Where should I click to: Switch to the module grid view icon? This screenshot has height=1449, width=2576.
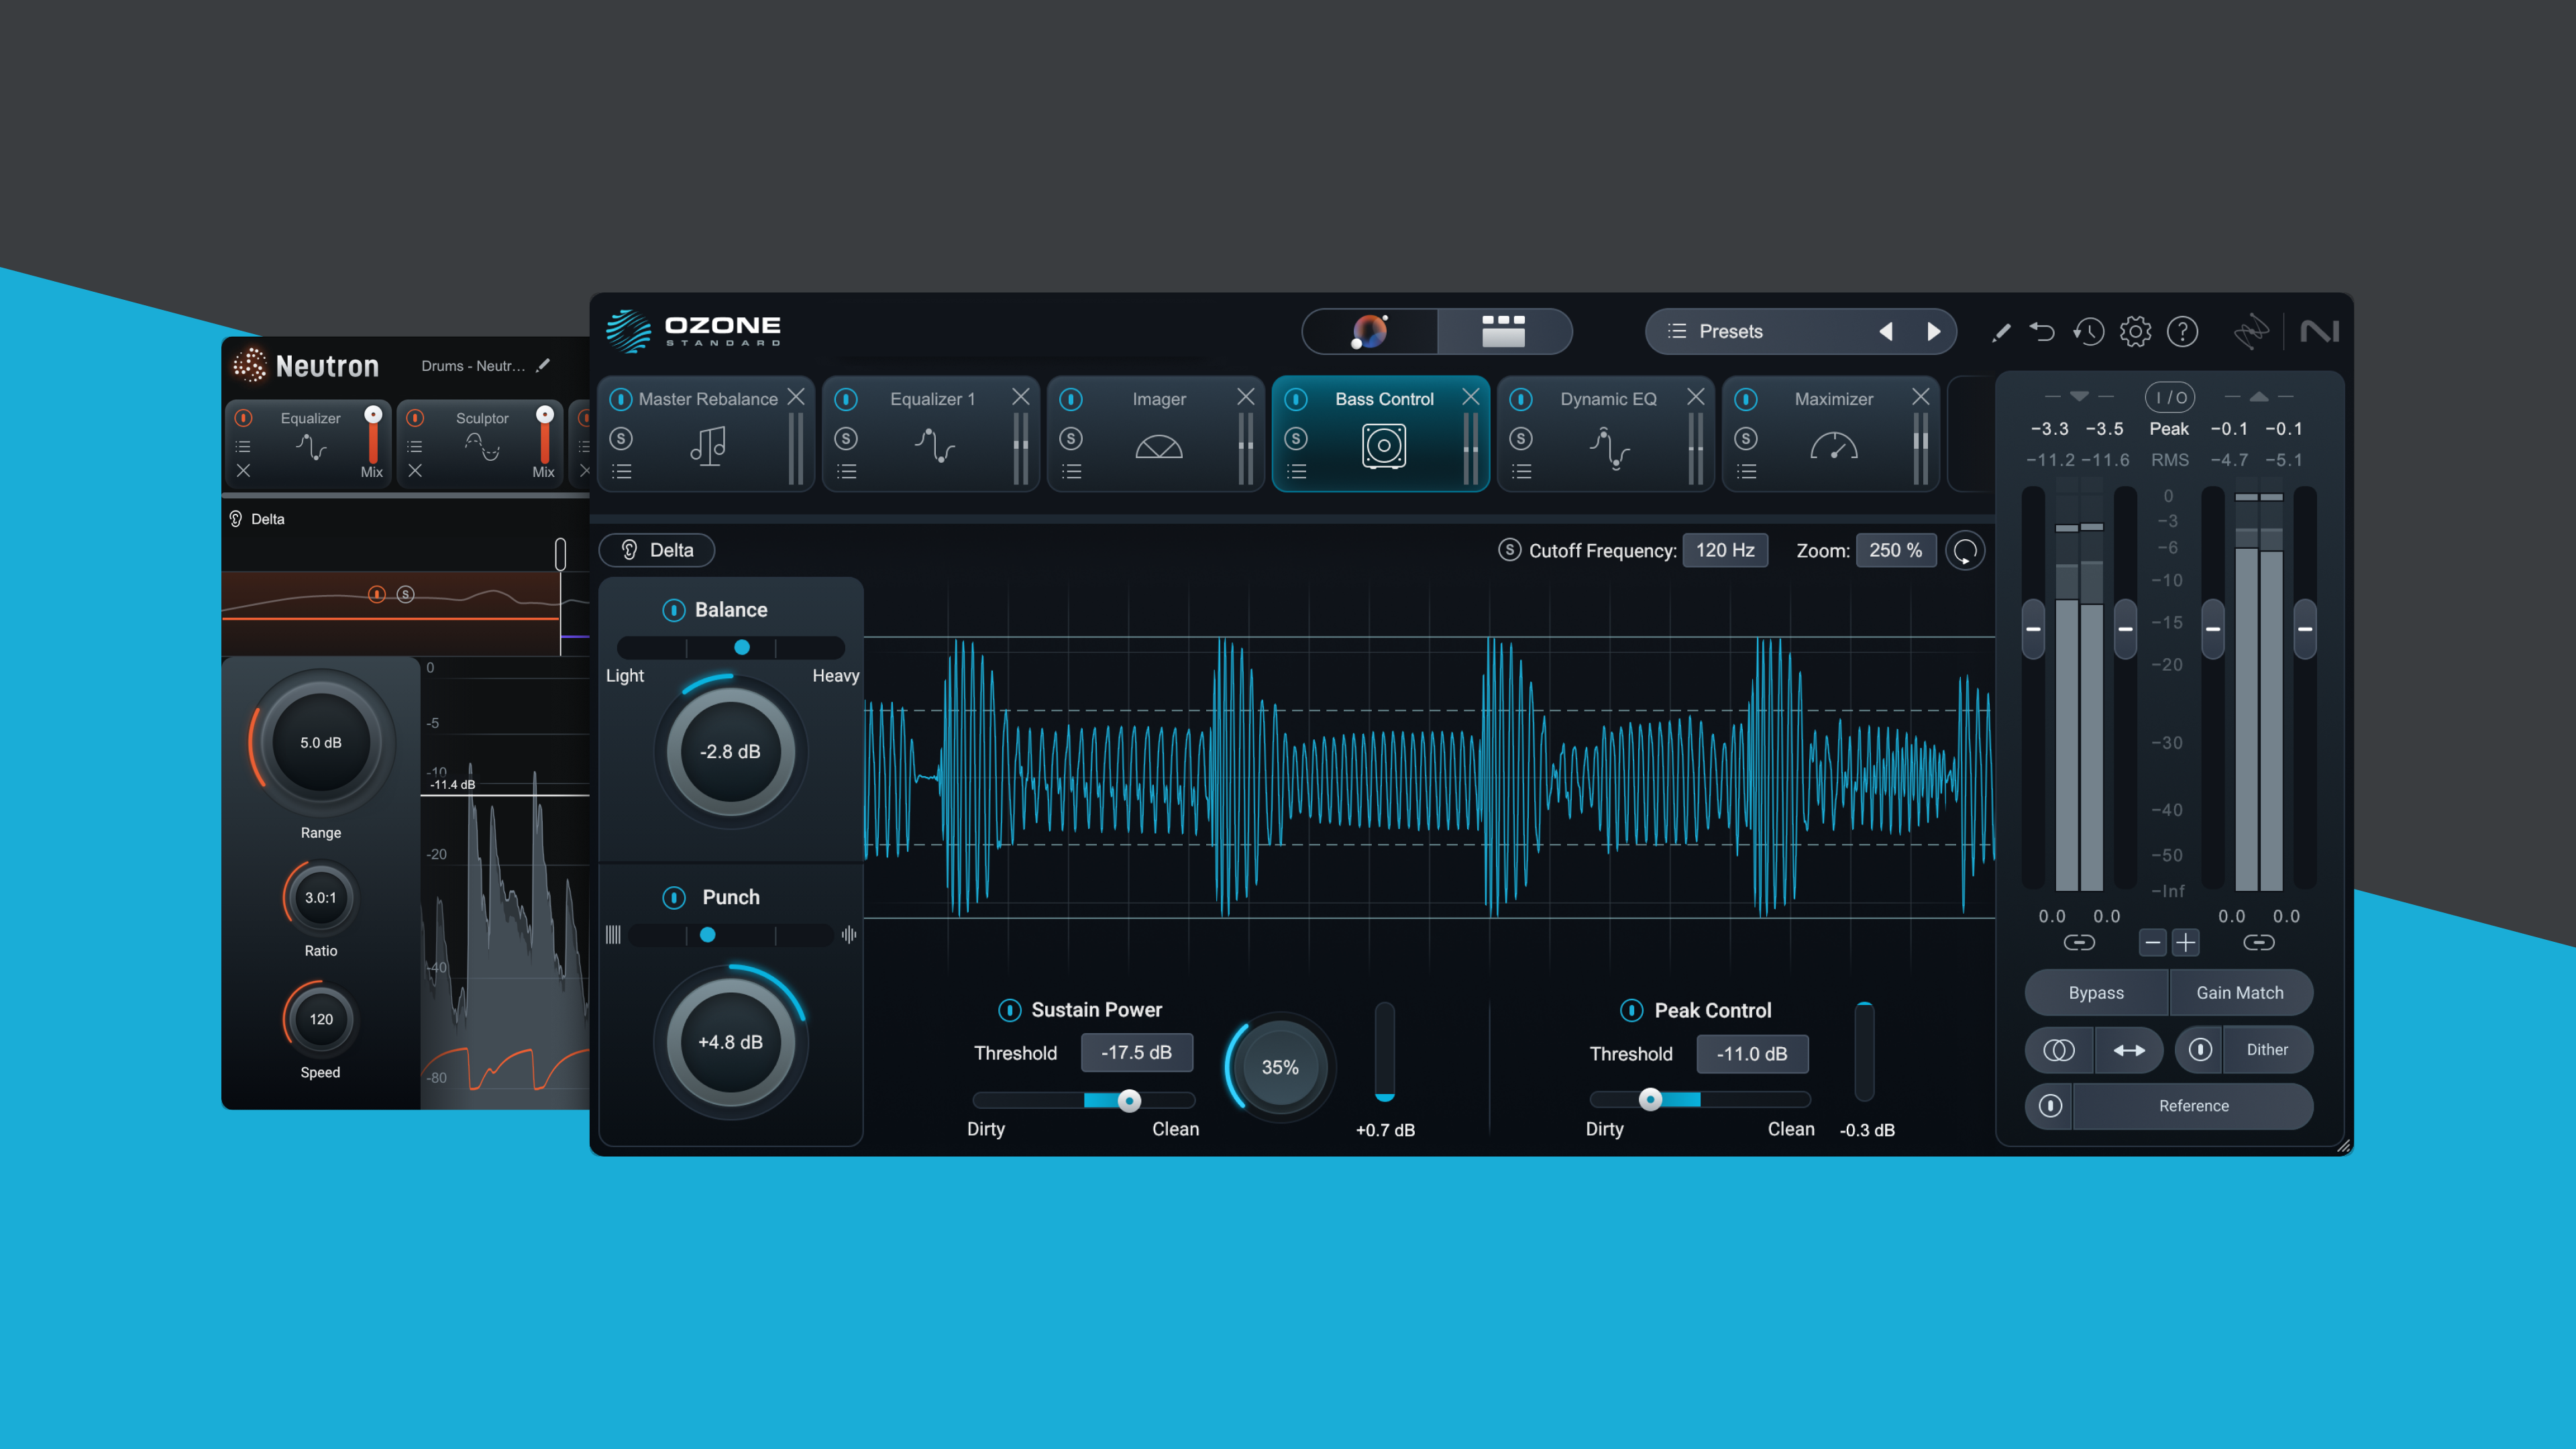pyautogui.click(x=1503, y=331)
